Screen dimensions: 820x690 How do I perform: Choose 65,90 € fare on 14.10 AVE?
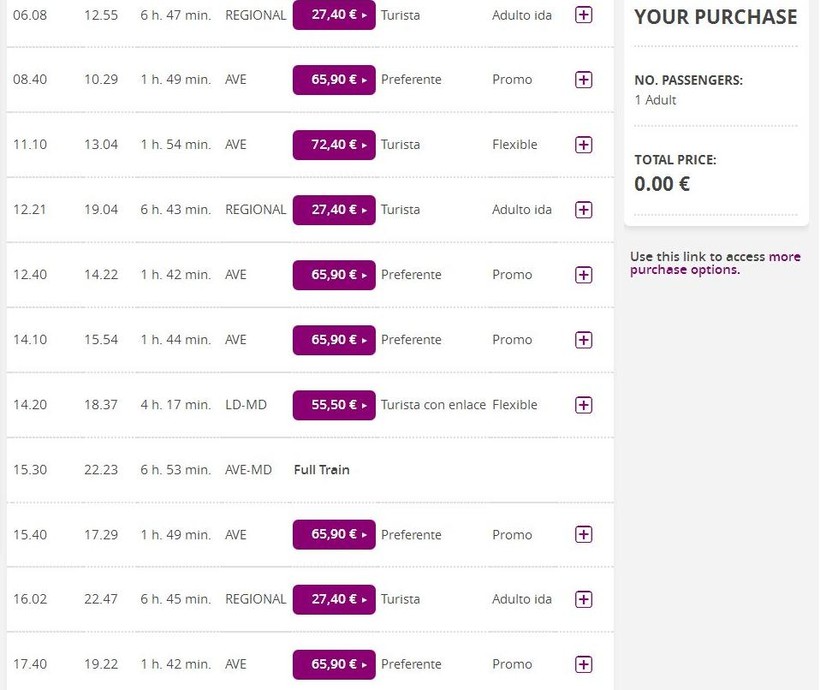pyautogui.click(x=334, y=340)
